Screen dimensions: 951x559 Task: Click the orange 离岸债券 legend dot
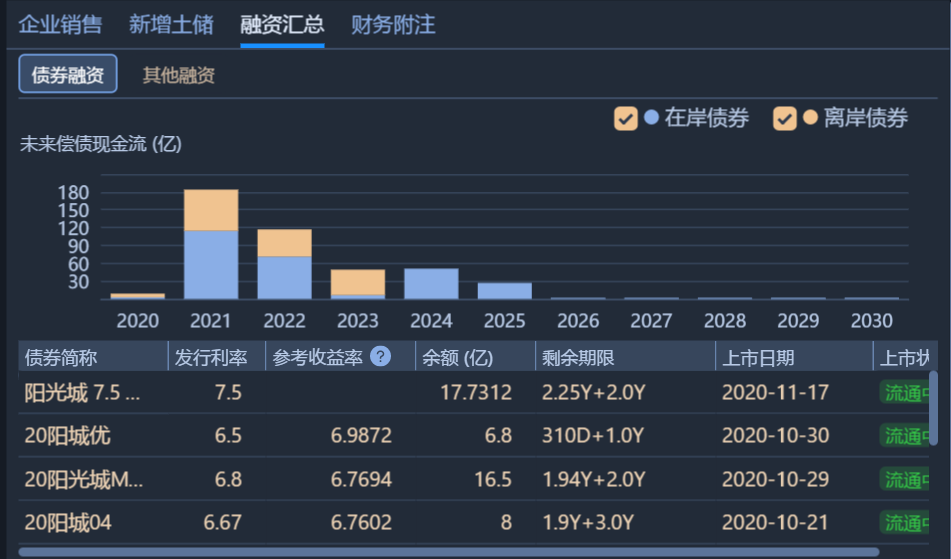coord(810,117)
